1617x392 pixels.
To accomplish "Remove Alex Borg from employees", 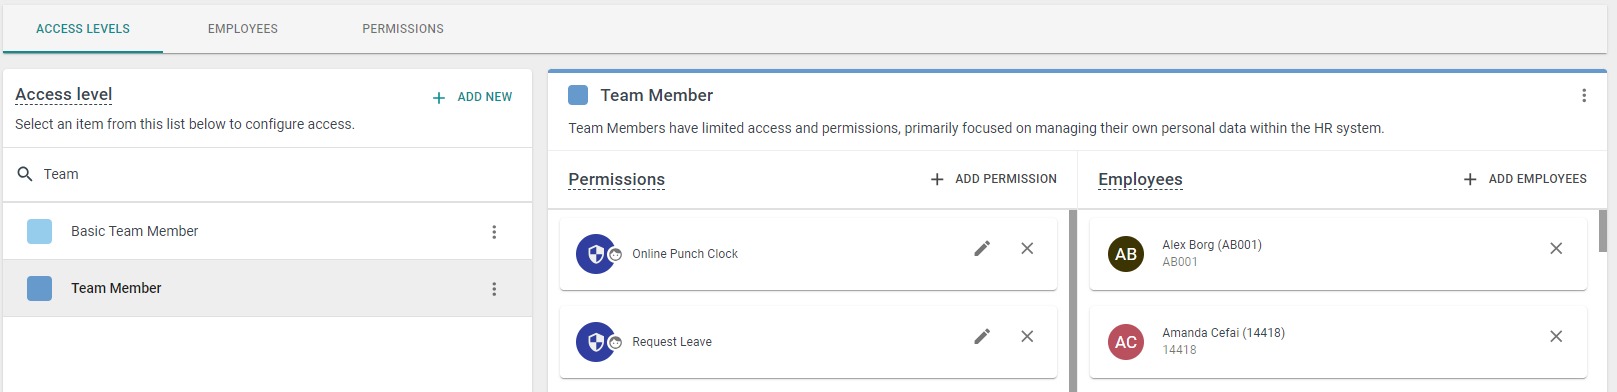I will tap(1556, 248).
